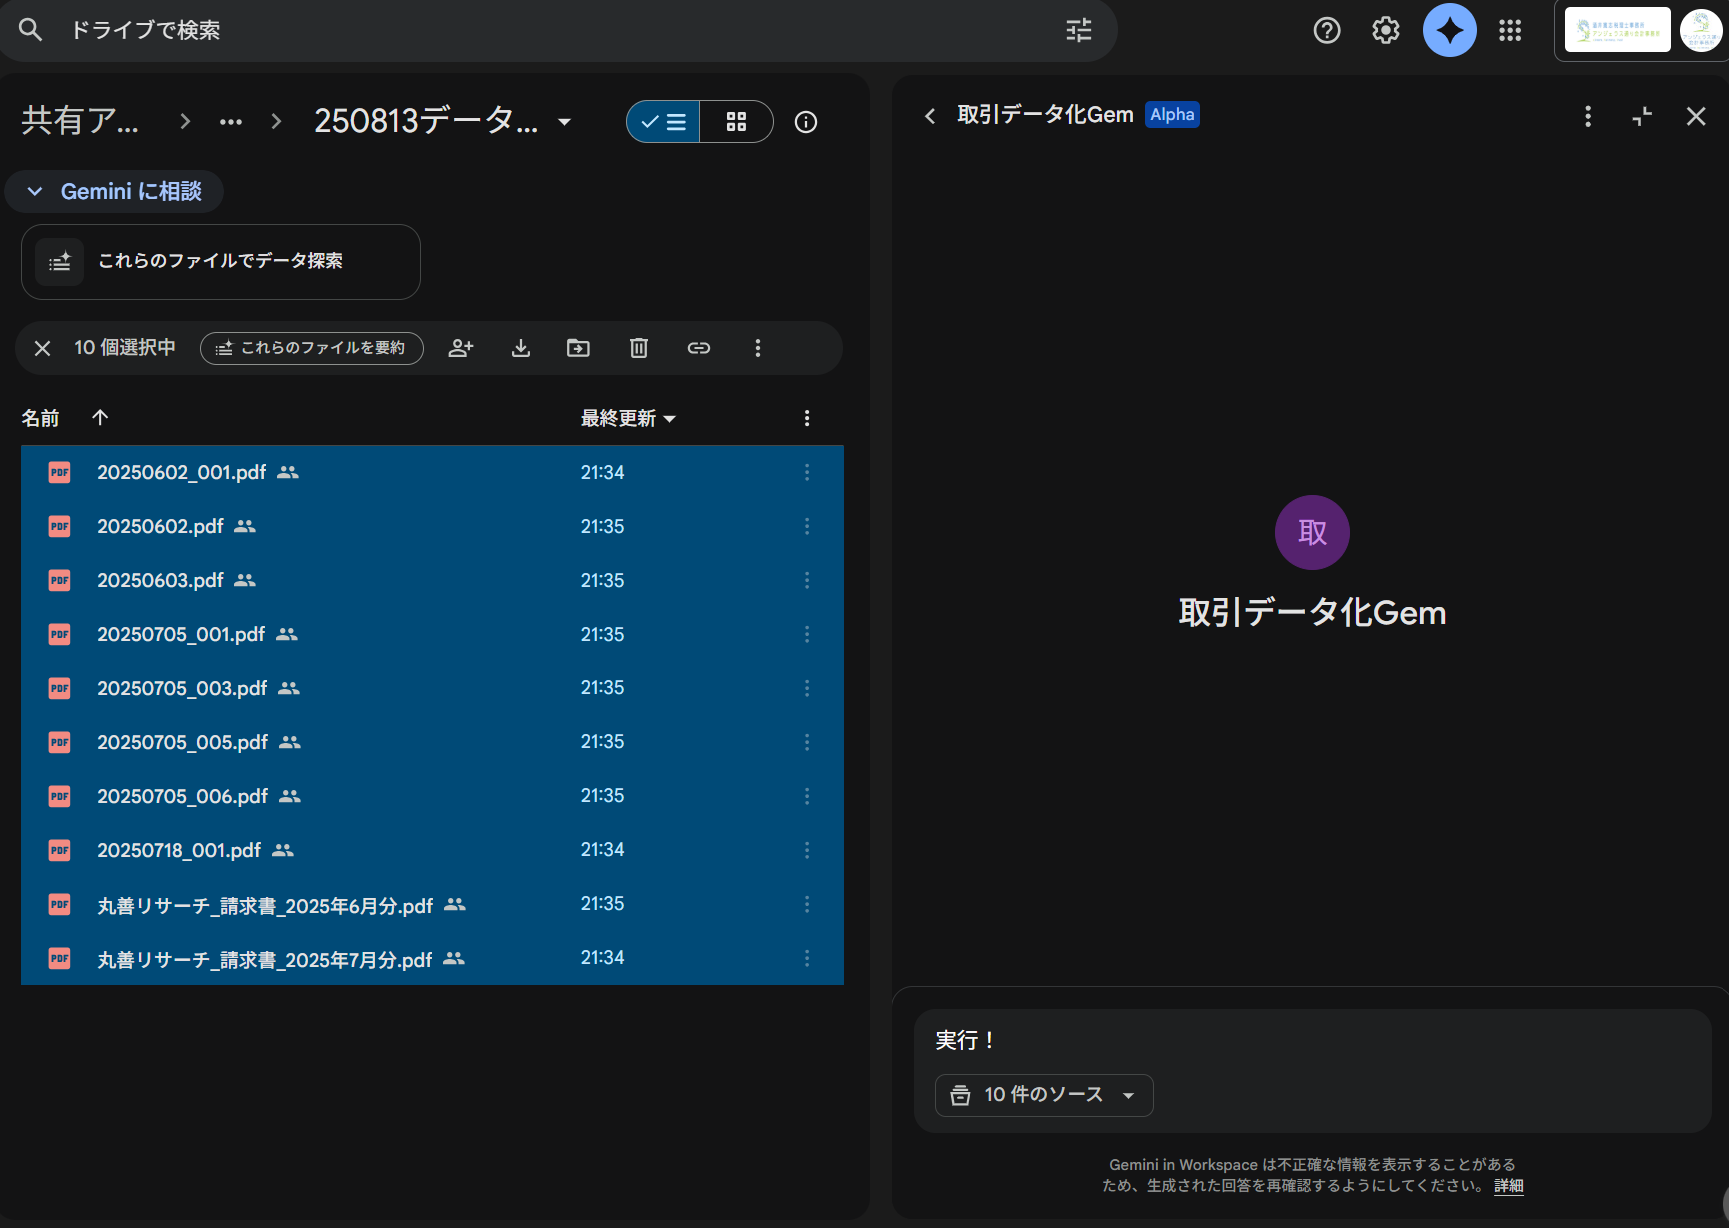Image resolution: width=1729 pixels, height=1228 pixels.
Task: Open search filter options icon
Action: (1078, 30)
